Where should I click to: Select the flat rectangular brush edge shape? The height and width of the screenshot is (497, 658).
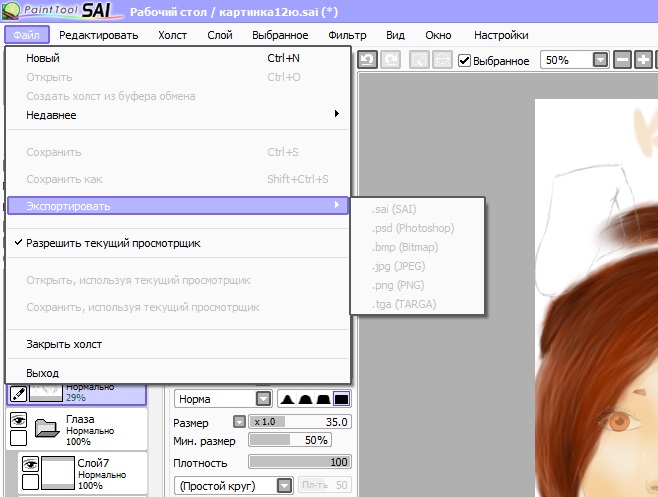(342, 399)
